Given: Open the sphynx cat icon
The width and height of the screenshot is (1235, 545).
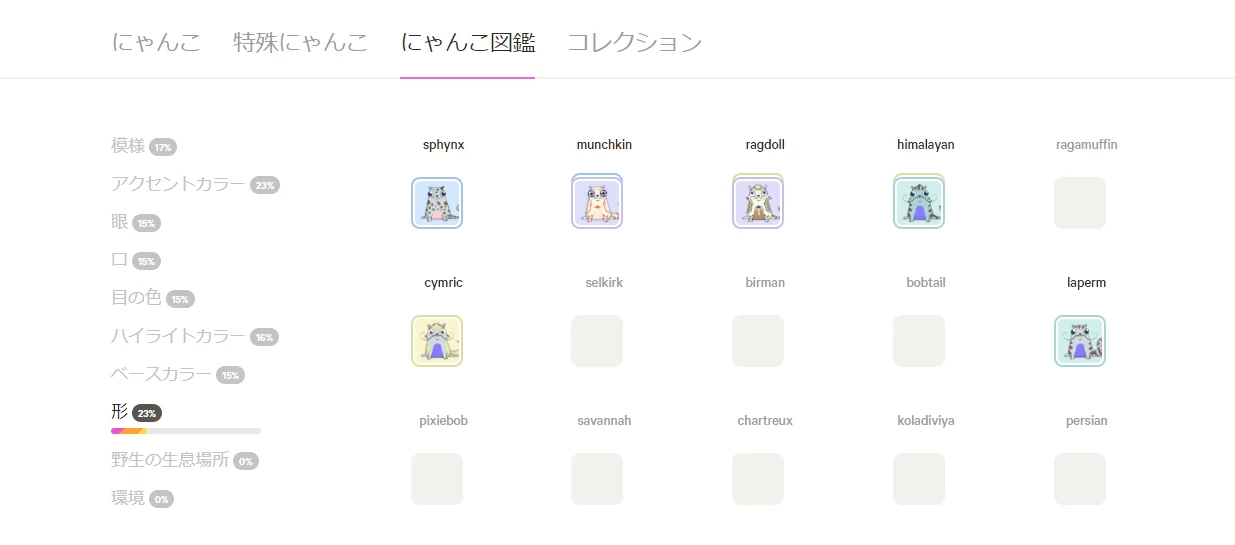Looking at the screenshot, I should tap(437, 203).
